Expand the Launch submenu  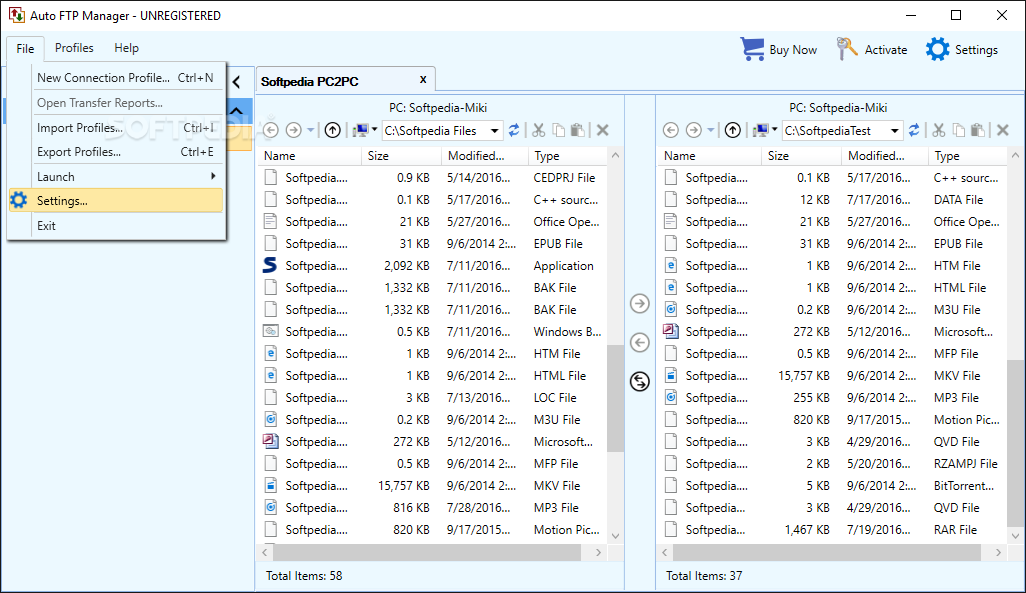126,177
